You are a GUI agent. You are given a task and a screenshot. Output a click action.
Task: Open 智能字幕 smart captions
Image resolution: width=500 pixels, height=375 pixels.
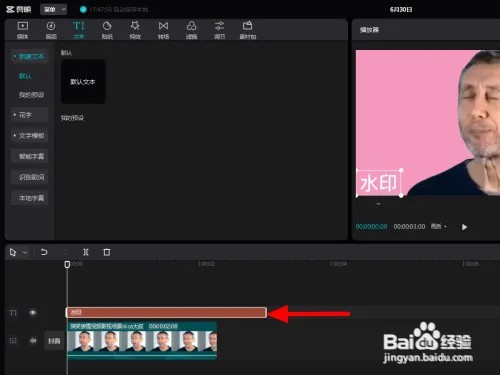point(30,156)
